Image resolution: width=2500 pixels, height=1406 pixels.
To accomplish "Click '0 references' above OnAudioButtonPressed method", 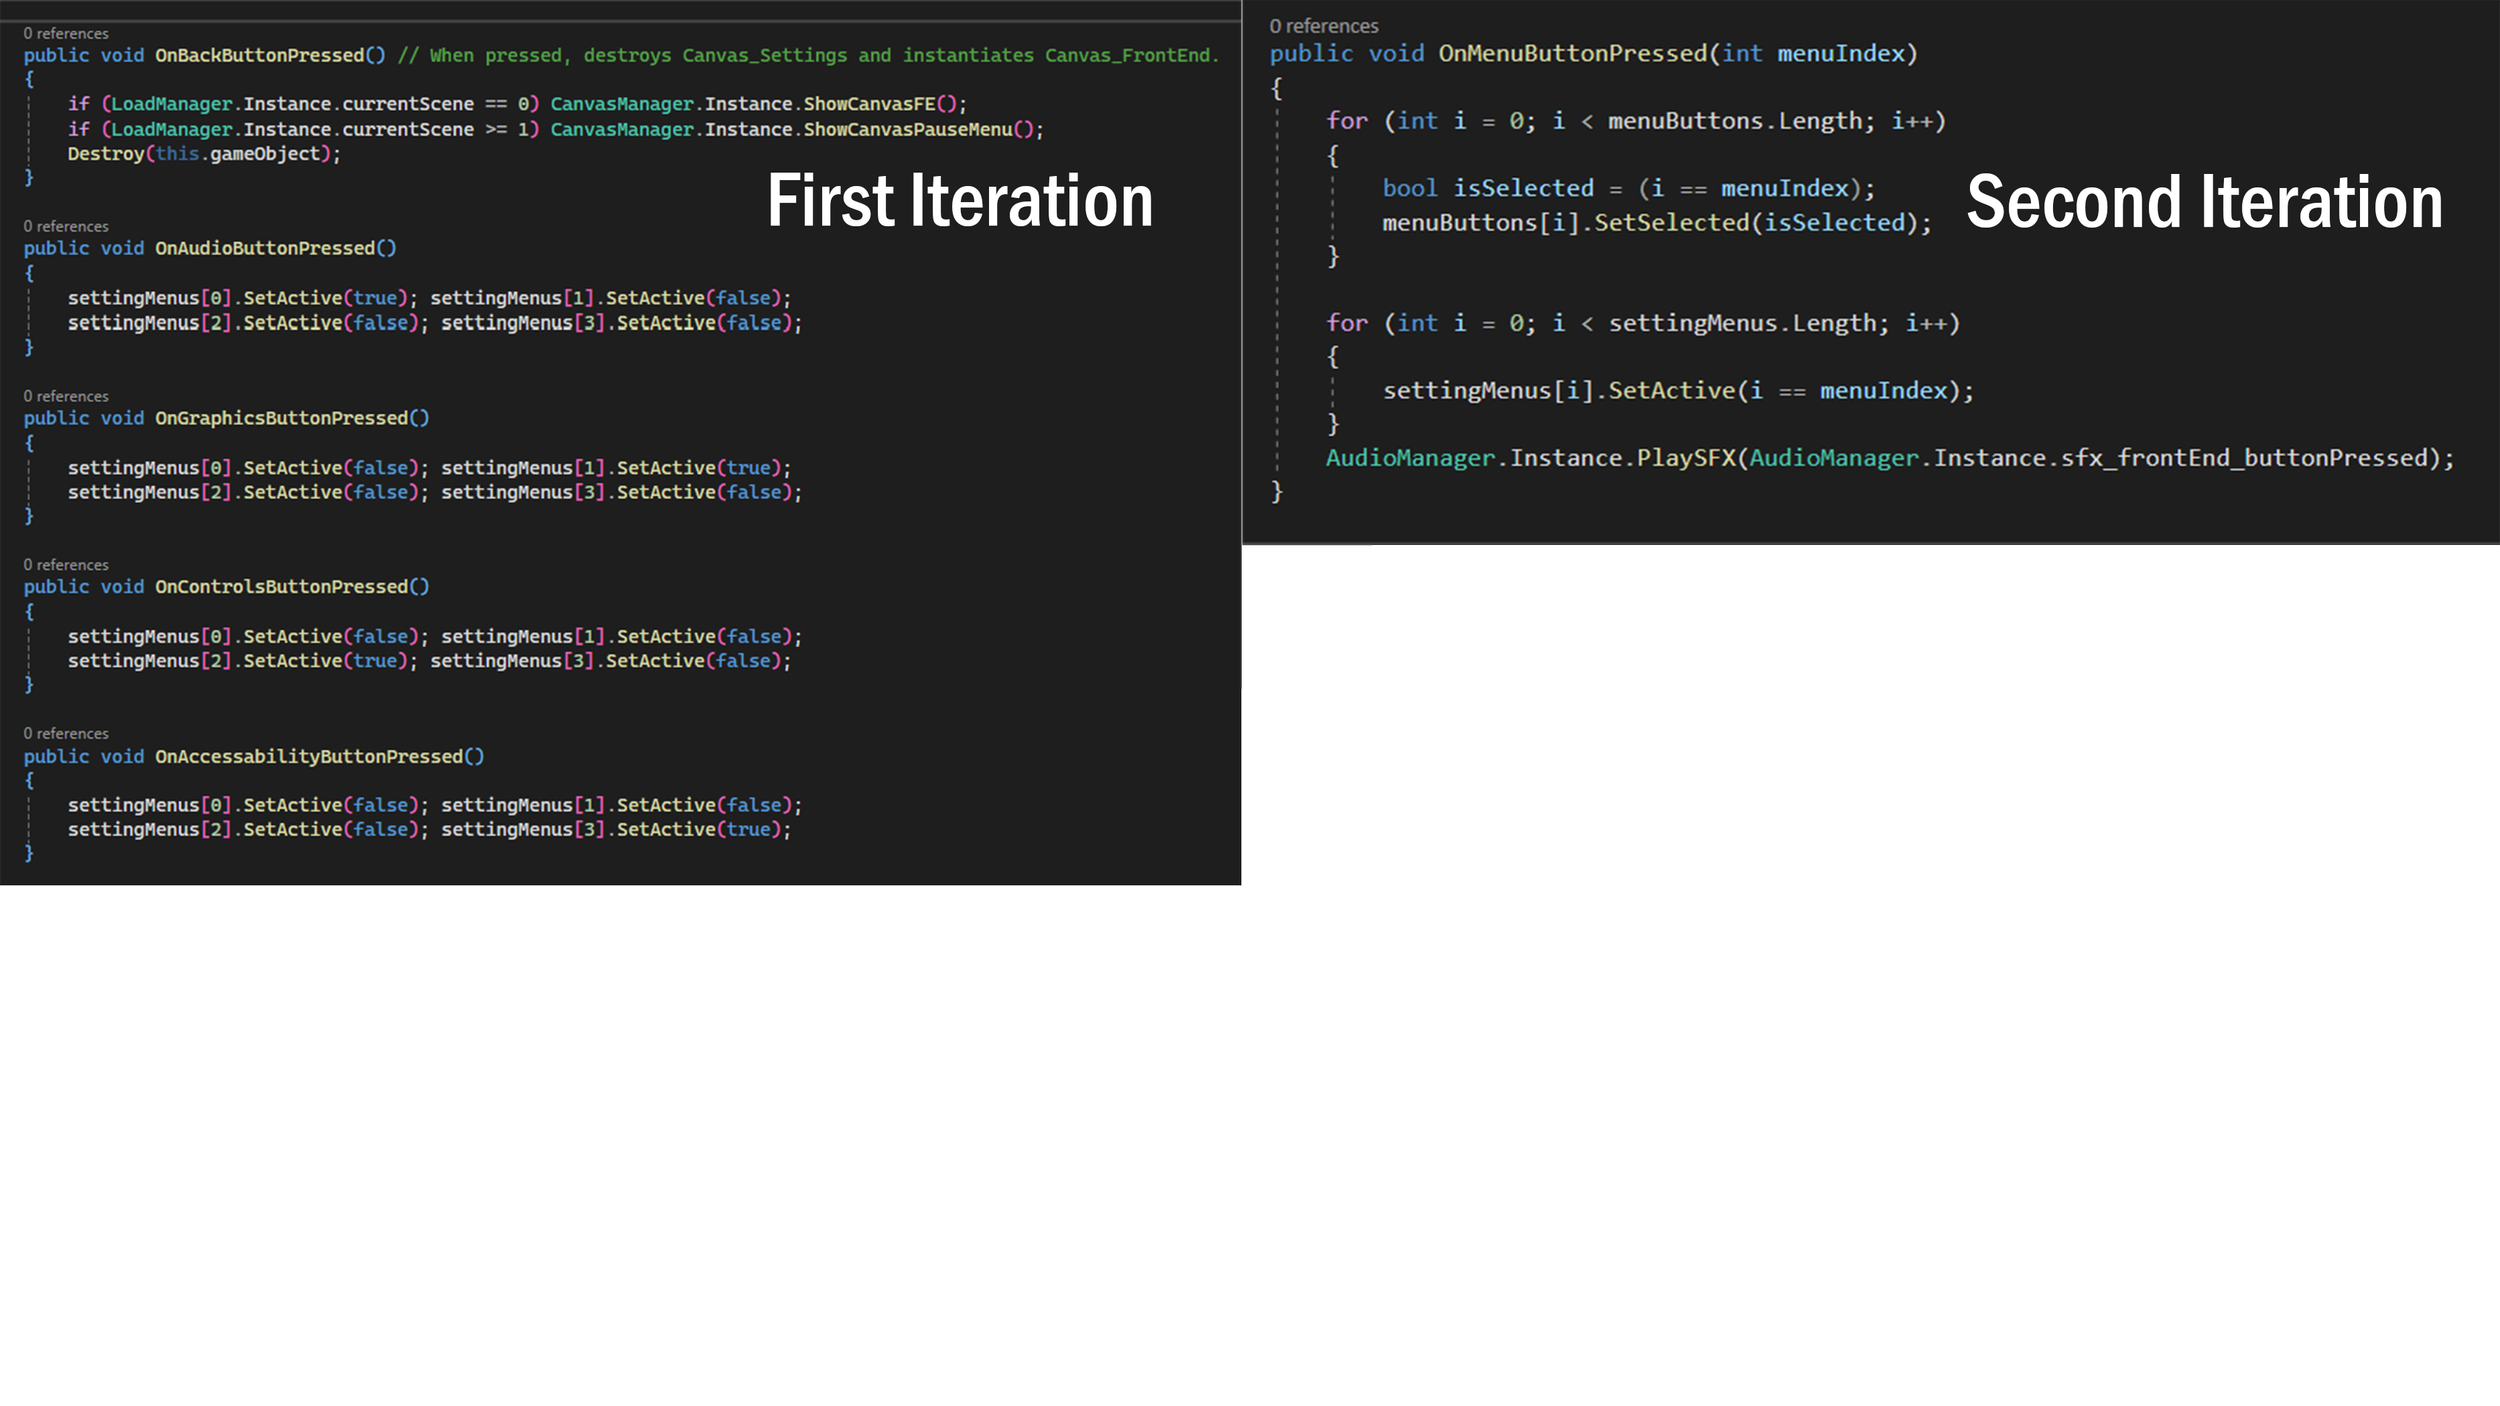I will 66,227.
